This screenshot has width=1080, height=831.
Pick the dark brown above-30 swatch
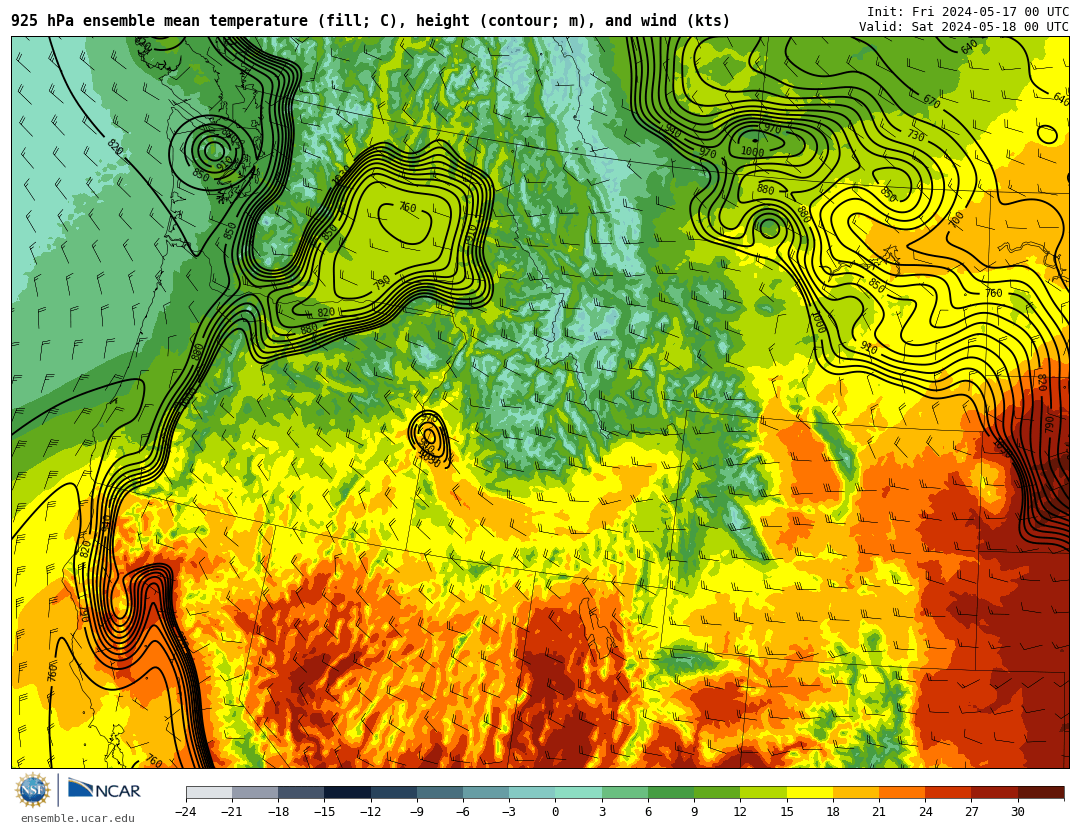tap(1041, 792)
